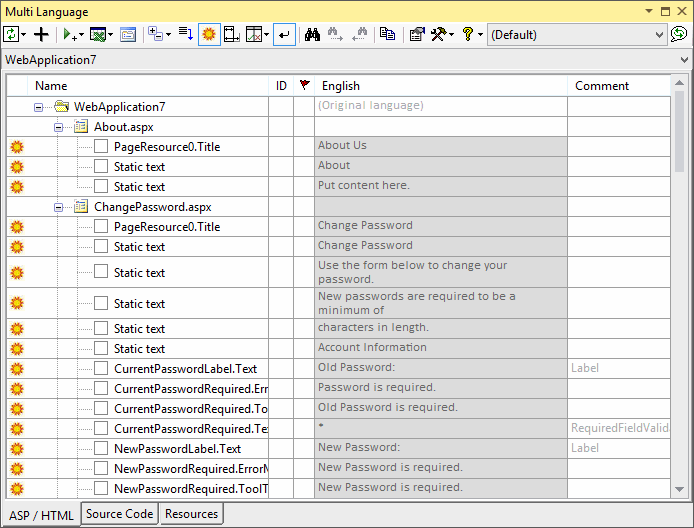The height and width of the screenshot is (528, 694).
Task: Check the box for CurrentPasswordLabel.Text
Action: (x=101, y=368)
